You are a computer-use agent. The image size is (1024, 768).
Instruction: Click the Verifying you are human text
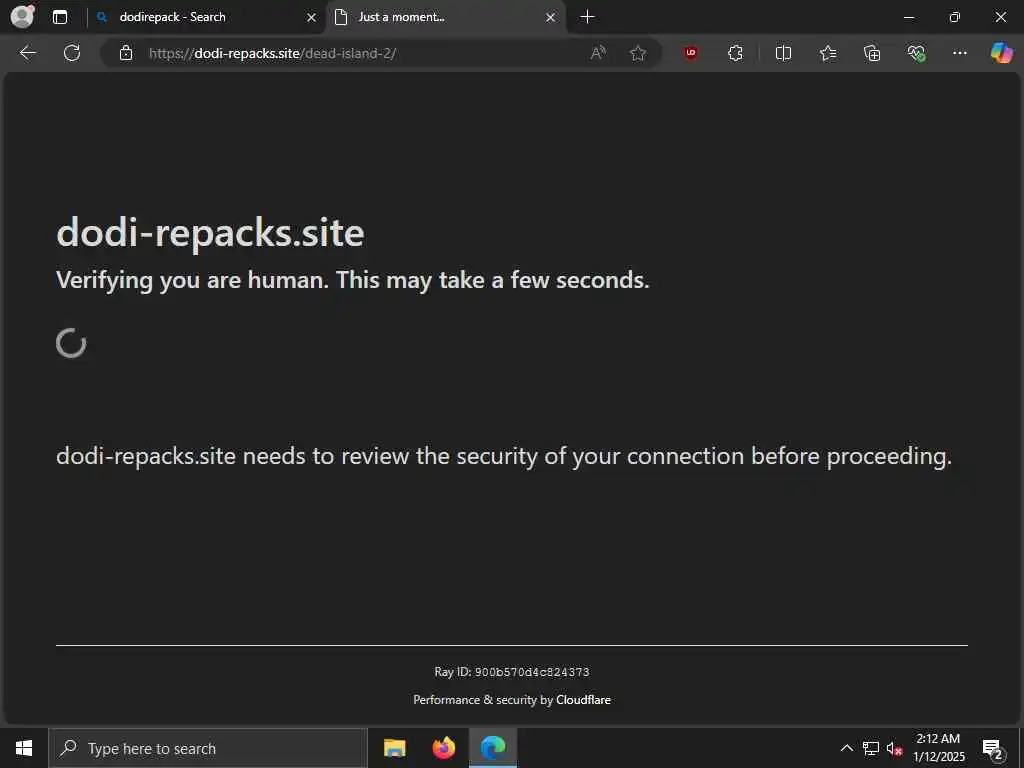(x=353, y=280)
